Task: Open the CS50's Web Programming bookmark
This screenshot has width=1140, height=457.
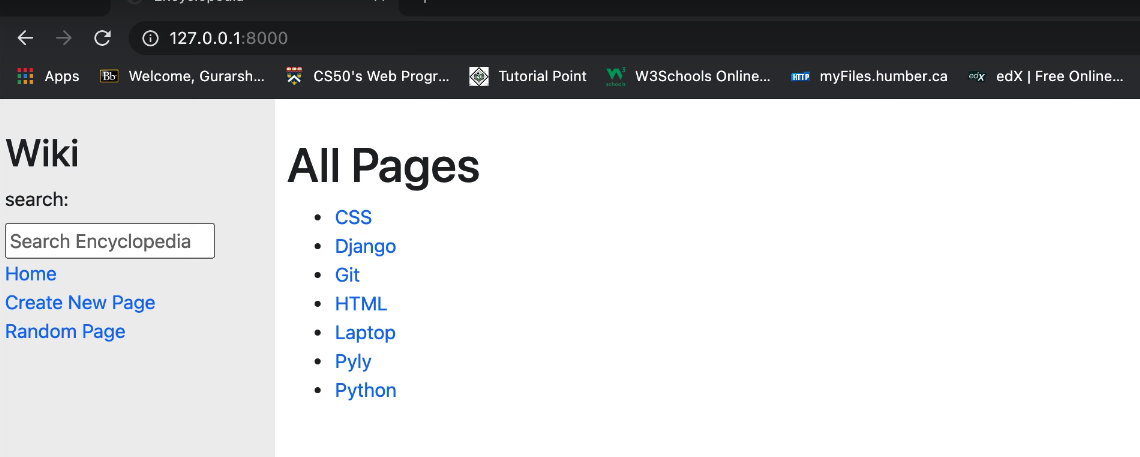Action: tap(367, 76)
